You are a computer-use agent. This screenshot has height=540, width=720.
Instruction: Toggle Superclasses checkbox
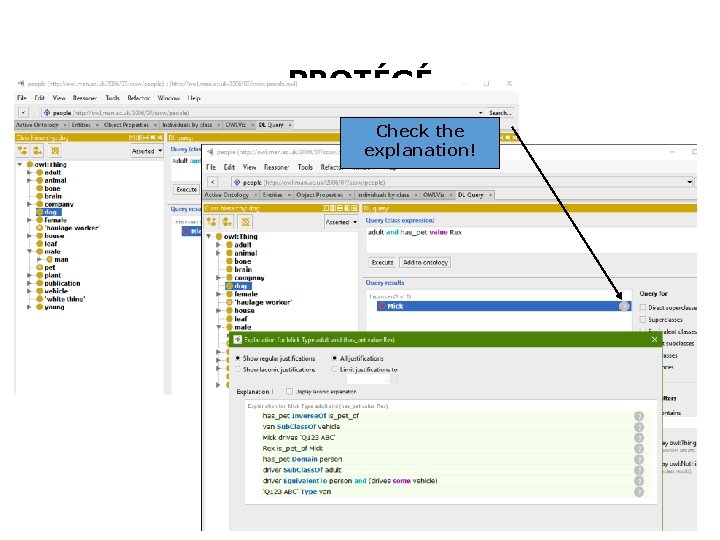tap(643, 320)
